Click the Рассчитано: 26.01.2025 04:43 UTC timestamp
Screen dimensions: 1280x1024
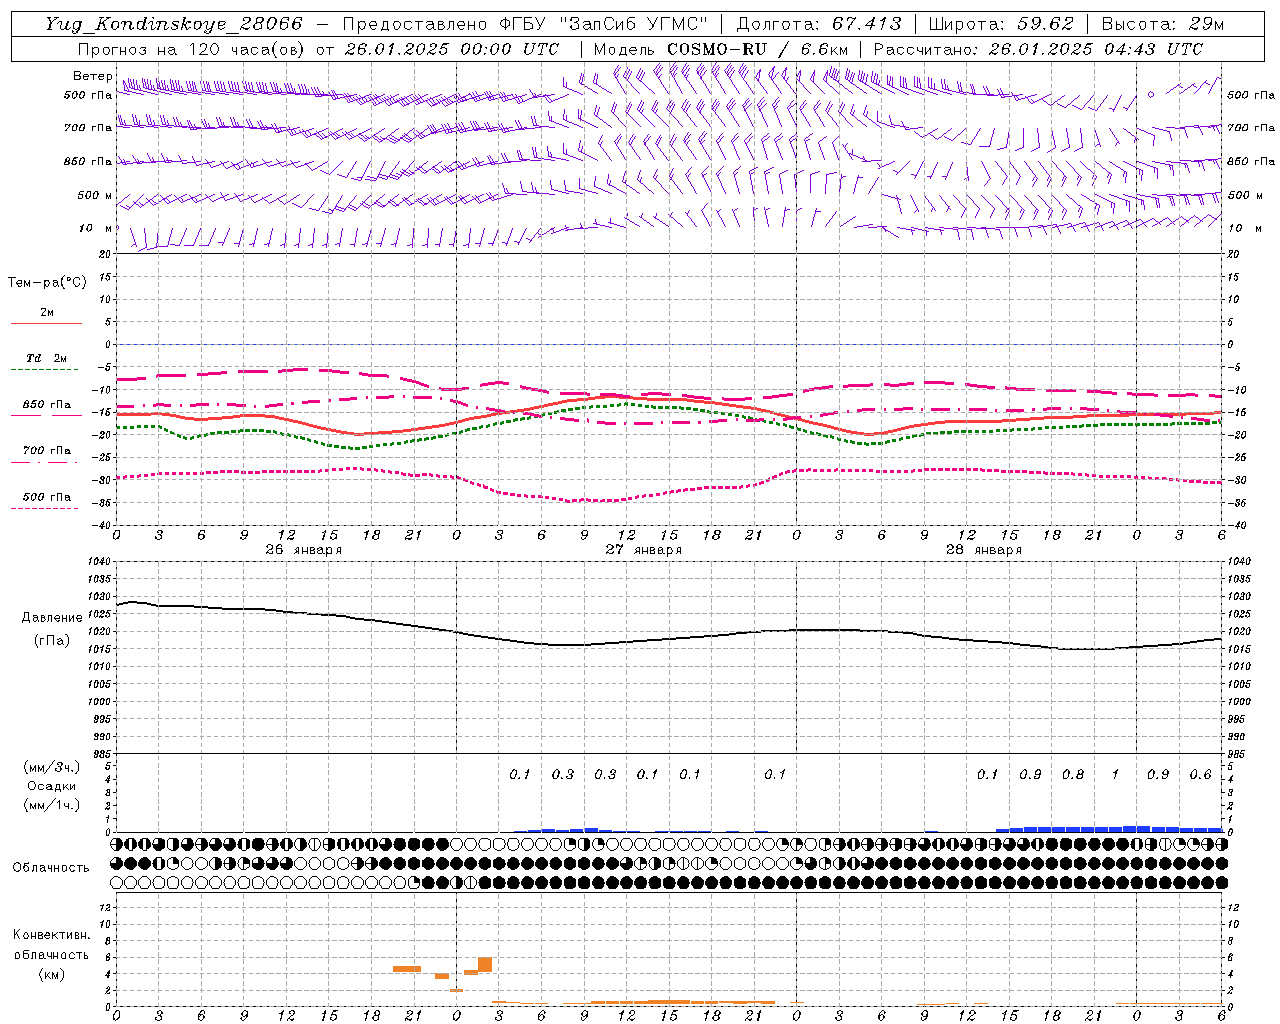point(1038,49)
